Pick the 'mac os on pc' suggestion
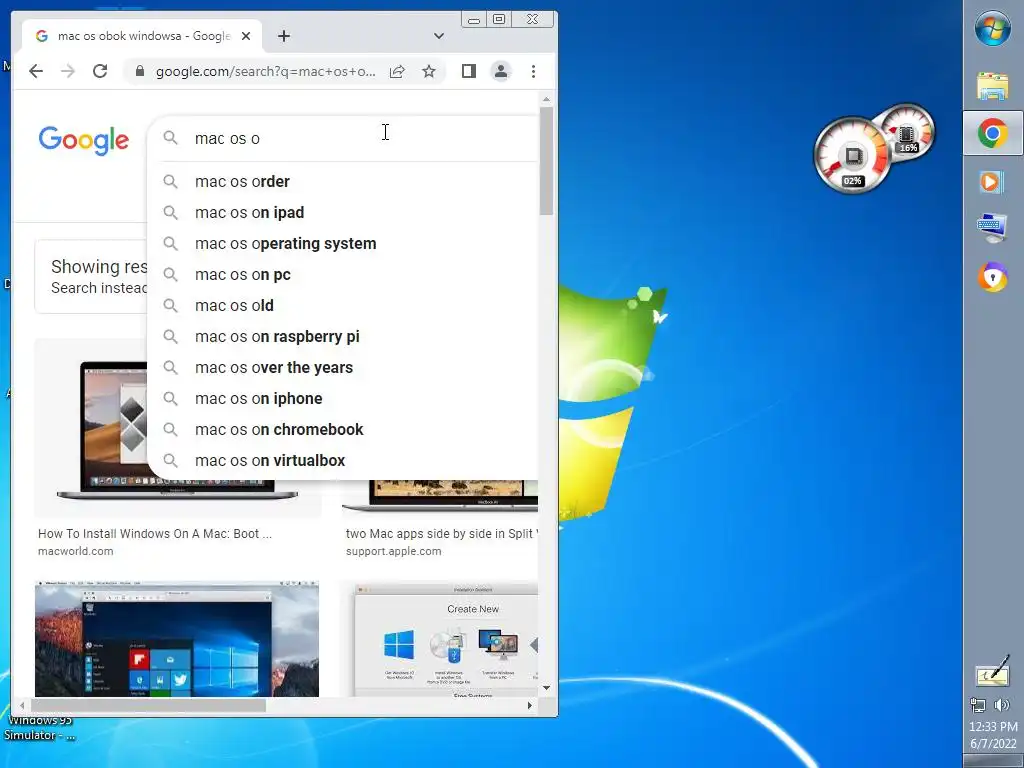Viewport: 1024px width, 768px height. [343, 274]
